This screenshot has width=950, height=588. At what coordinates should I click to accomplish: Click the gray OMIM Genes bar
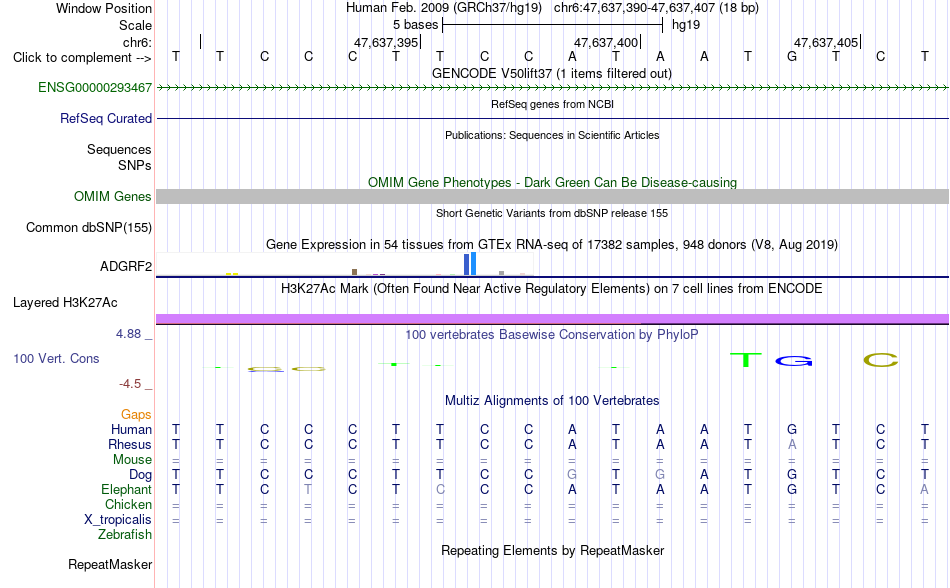pyautogui.click(x=552, y=196)
